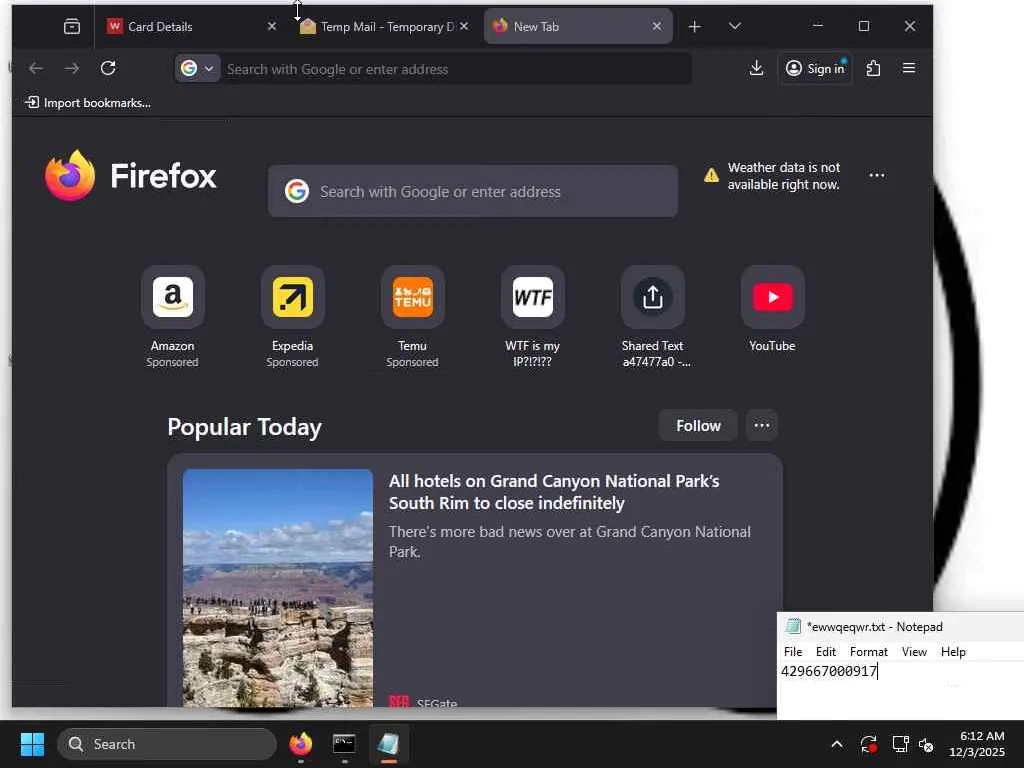Viewport: 1024px width, 768px height.
Task: Click the Popular Today heading text
Action: tap(244, 426)
